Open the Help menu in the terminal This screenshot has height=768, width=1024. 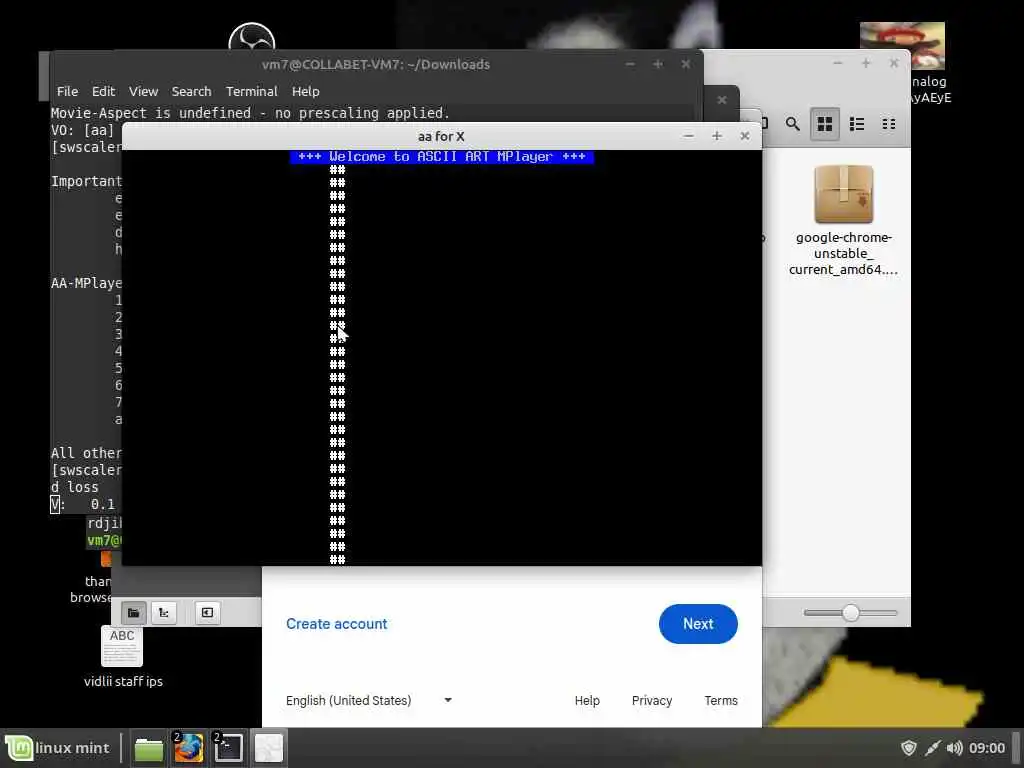tap(305, 91)
